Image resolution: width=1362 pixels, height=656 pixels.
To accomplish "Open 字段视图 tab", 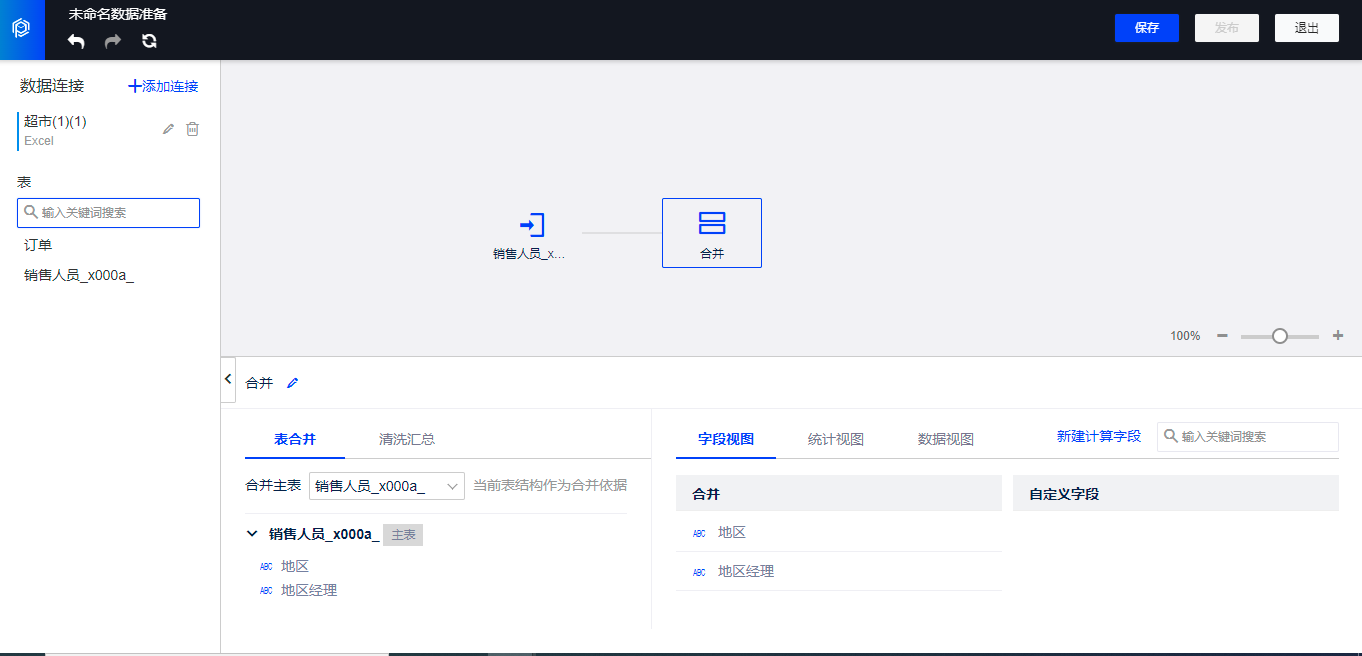I will 726,439.
